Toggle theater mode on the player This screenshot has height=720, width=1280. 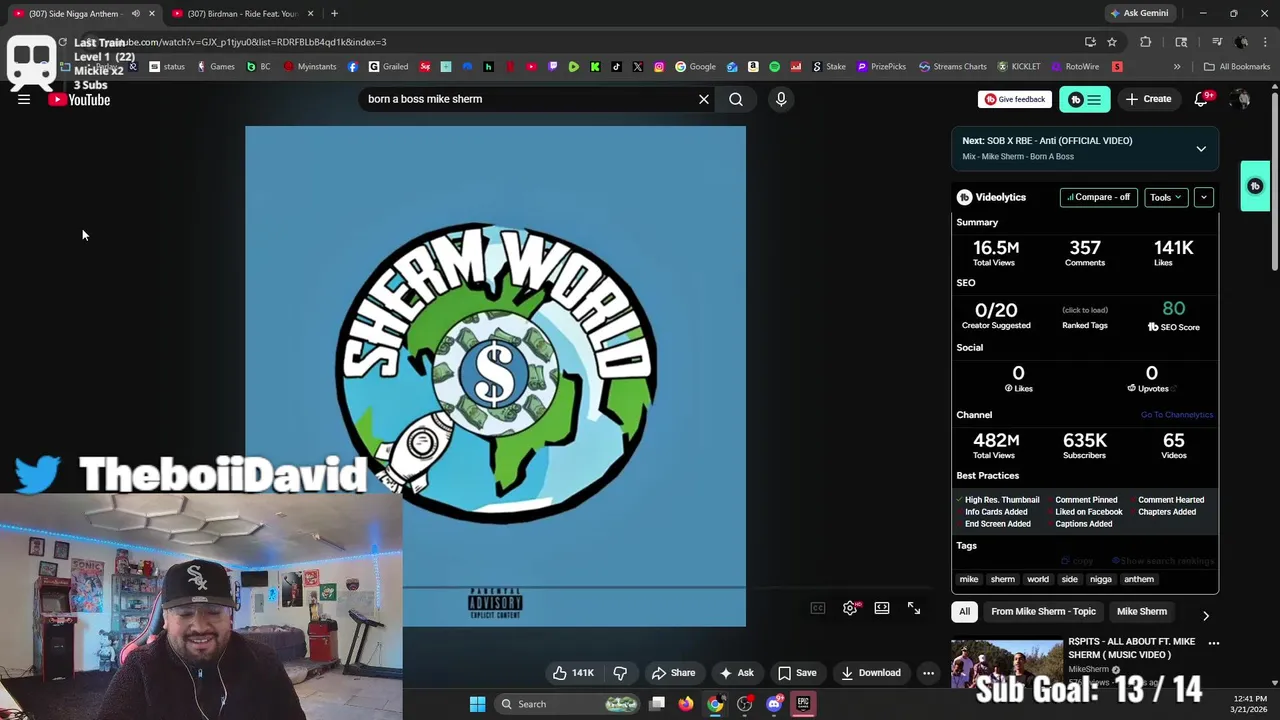point(882,608)
